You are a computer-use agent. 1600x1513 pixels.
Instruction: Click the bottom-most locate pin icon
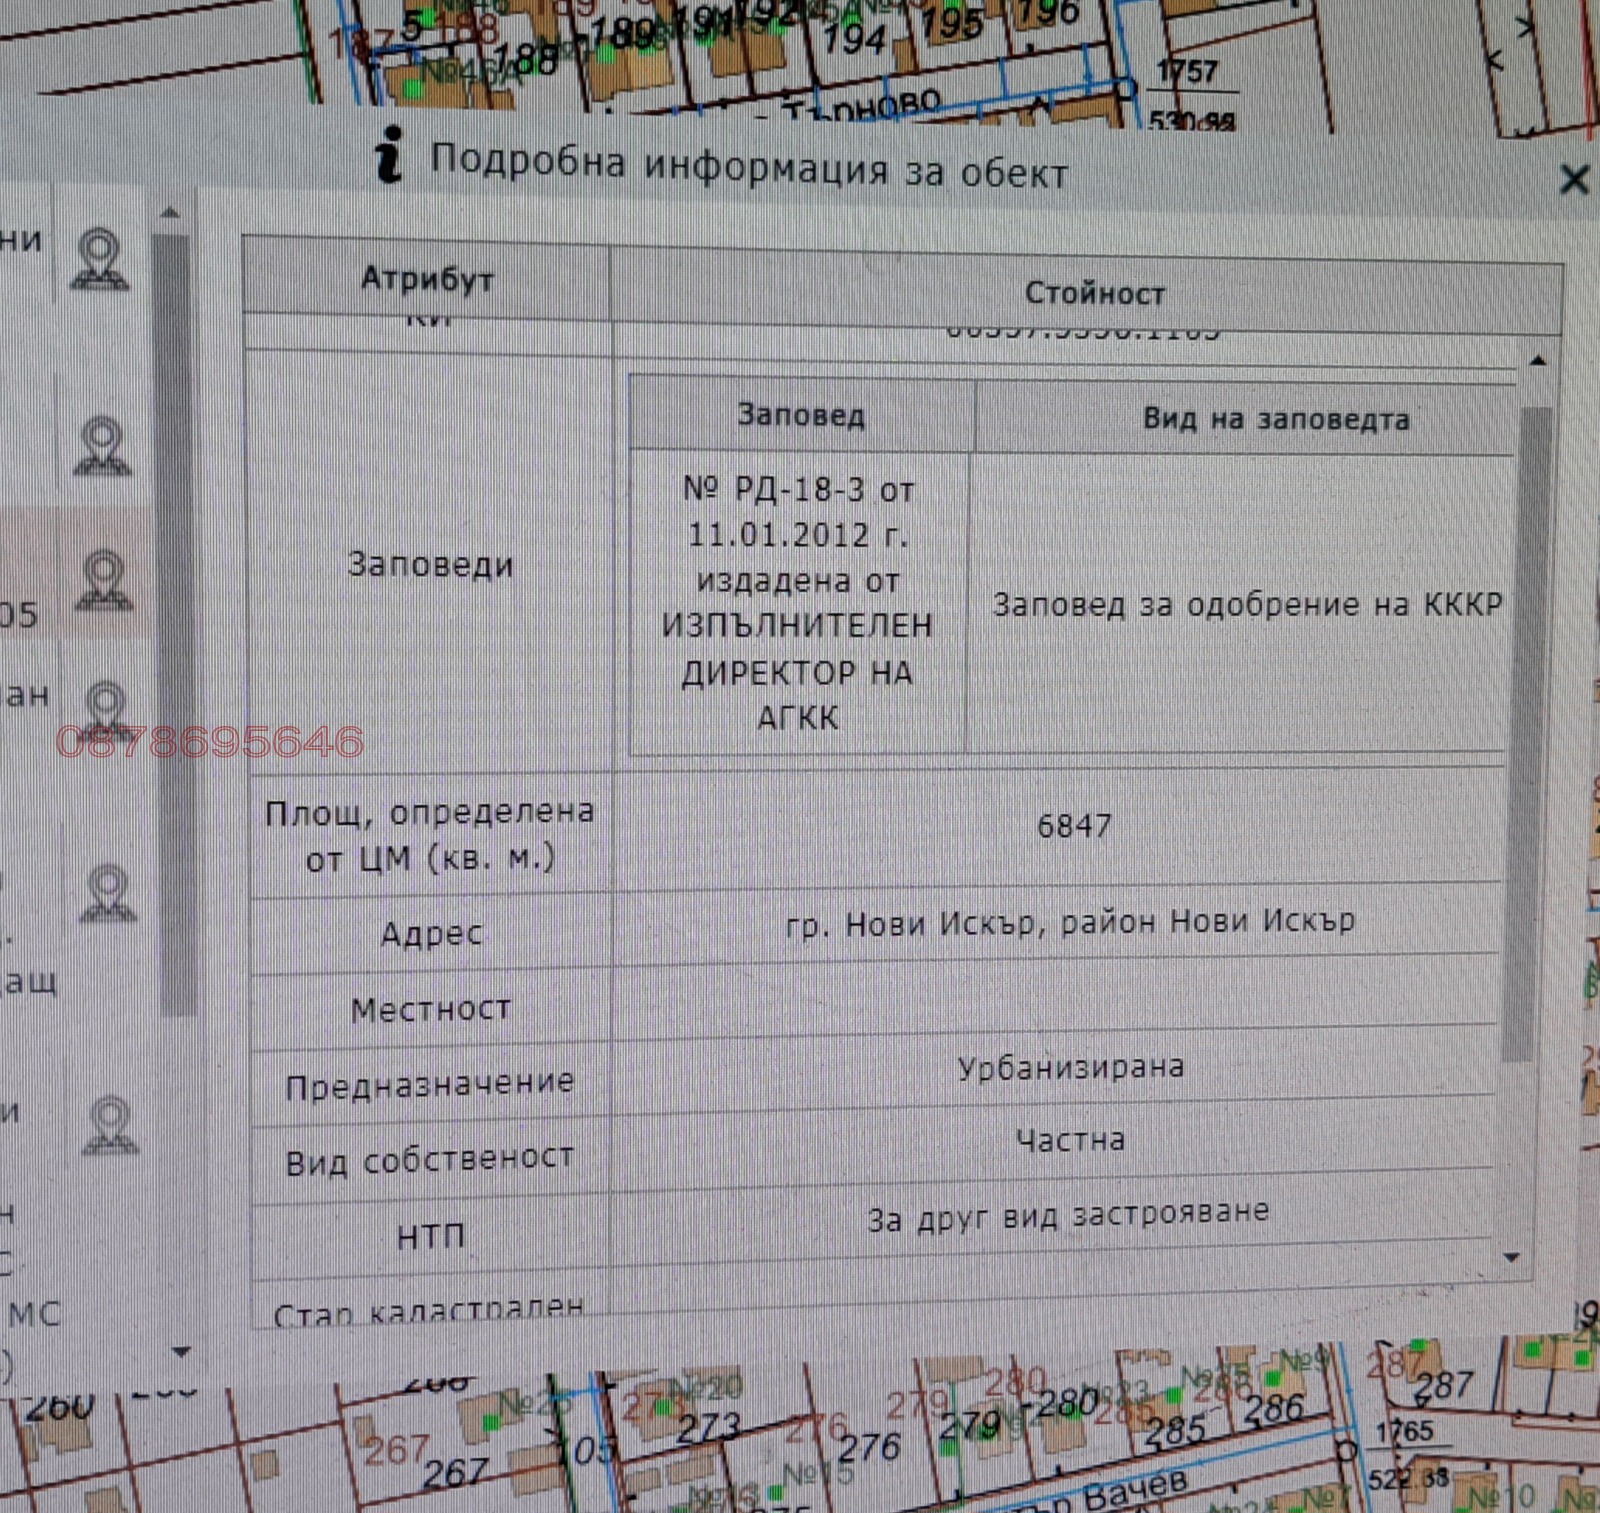click(x=110, y=1125)
